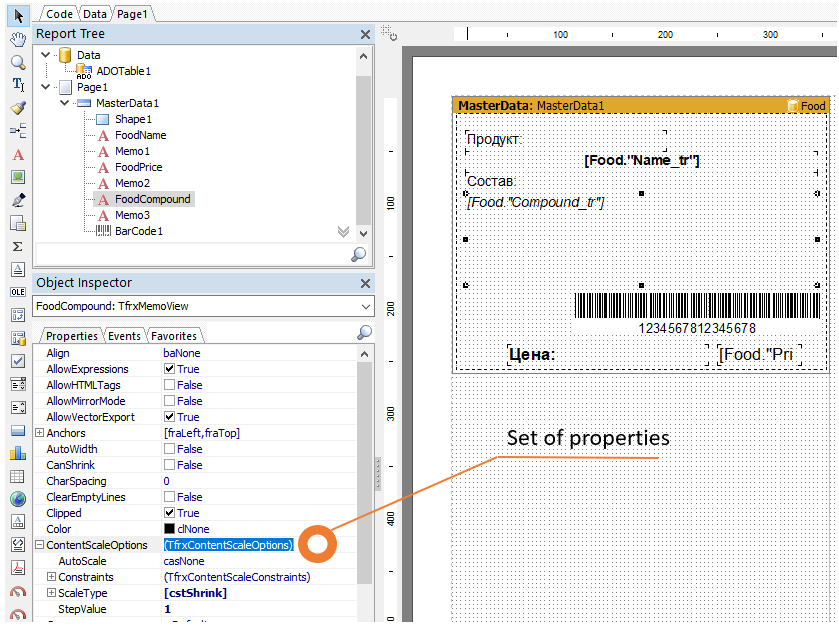Viewport: 839px width, 627px height.
Task: Select the Hand pan tool
Action: (18, 39)
